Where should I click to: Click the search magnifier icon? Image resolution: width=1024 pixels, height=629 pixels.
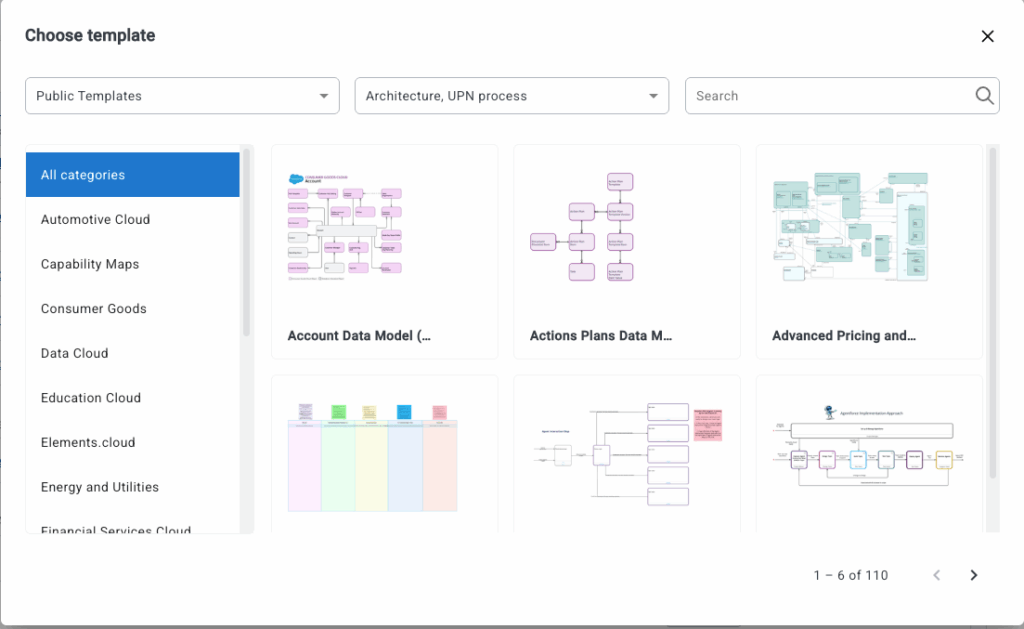[984, 96]
